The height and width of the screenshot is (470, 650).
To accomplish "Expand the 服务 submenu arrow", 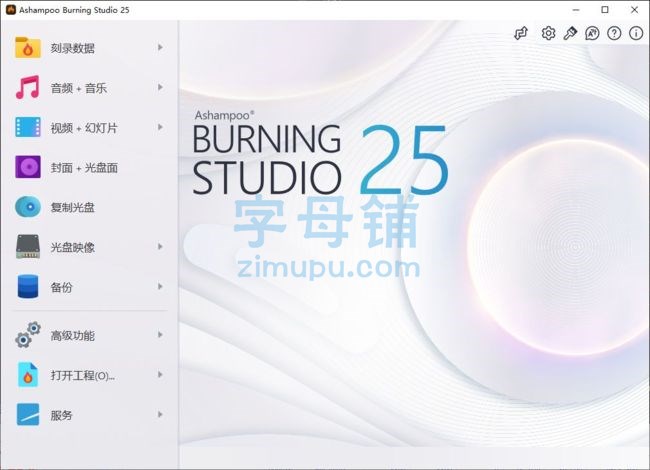I will 160,414.
